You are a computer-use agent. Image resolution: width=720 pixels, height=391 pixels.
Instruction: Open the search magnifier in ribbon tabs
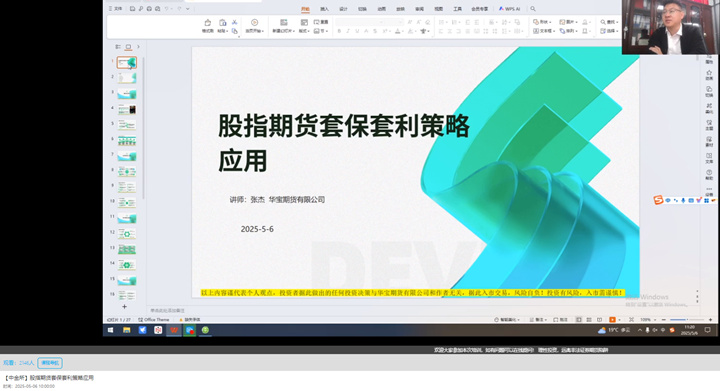coord(533,9)
